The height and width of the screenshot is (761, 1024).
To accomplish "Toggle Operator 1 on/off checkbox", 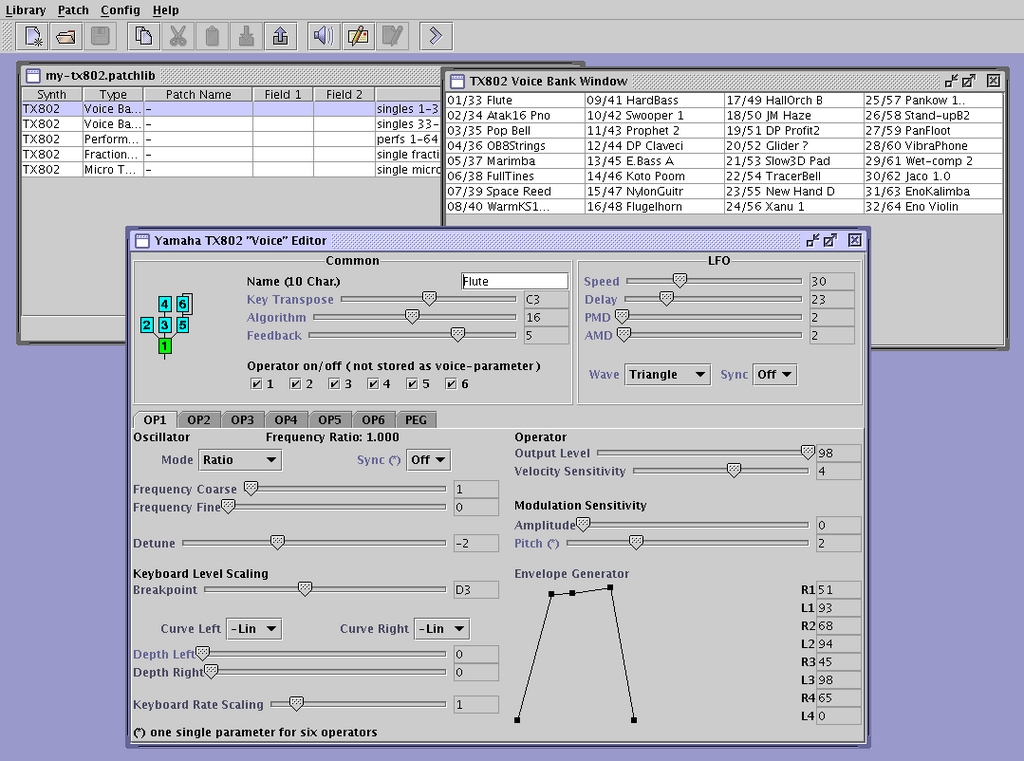I will [x=257, y=384].
